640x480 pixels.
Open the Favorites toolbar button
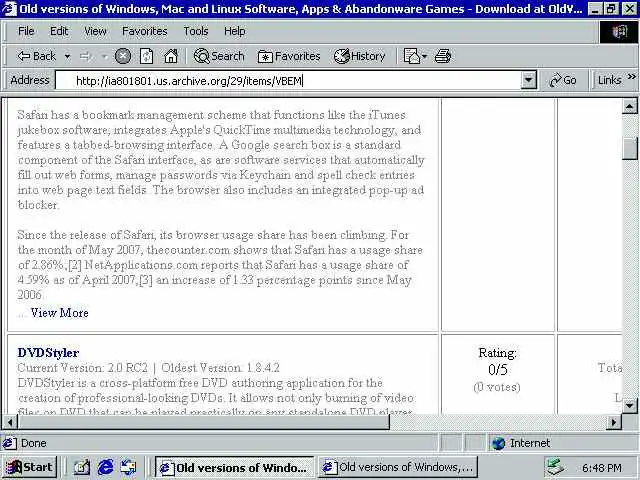289,56
